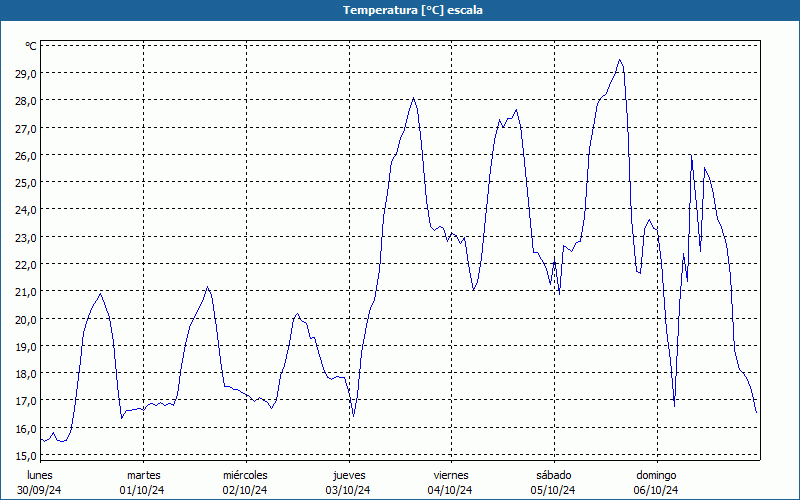Select the 15,0 y-axis value
This screenshot has height=500, width=800.
tap(27, 455)
